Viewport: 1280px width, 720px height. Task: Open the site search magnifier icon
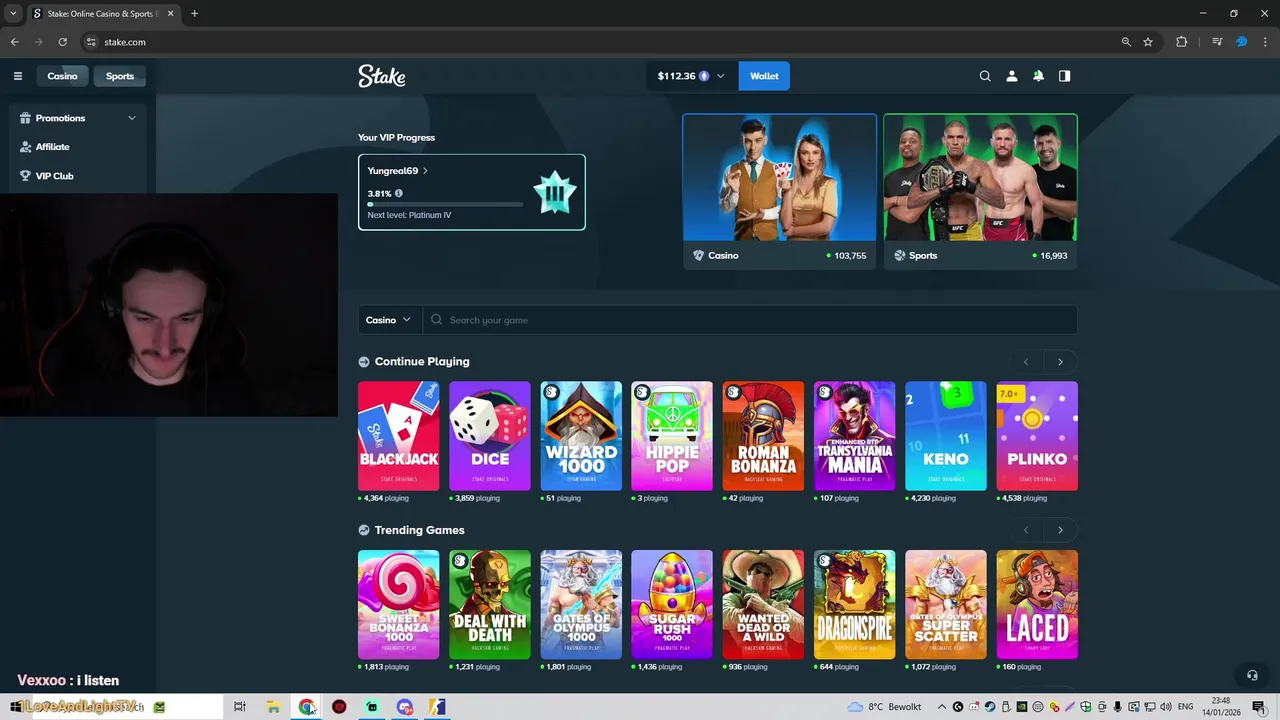(985, 76)
